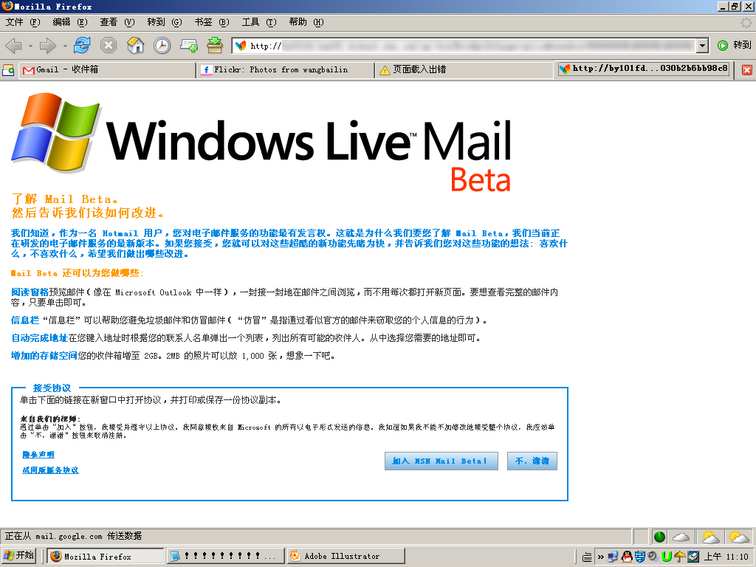Click the Firefox throbber icon in the menu bar
The image size is (756, 567).
click(746, 23)
